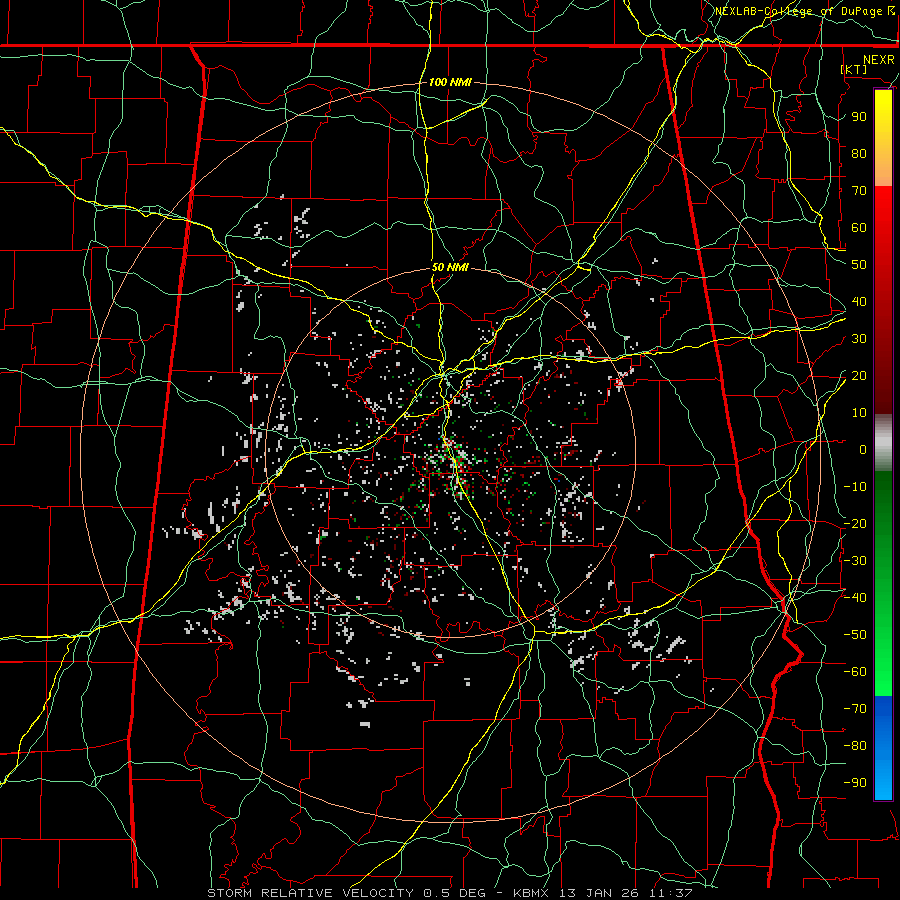Click the "-60" scale value
The height and width of the screenshot is (900, 900).
(855, 672)
